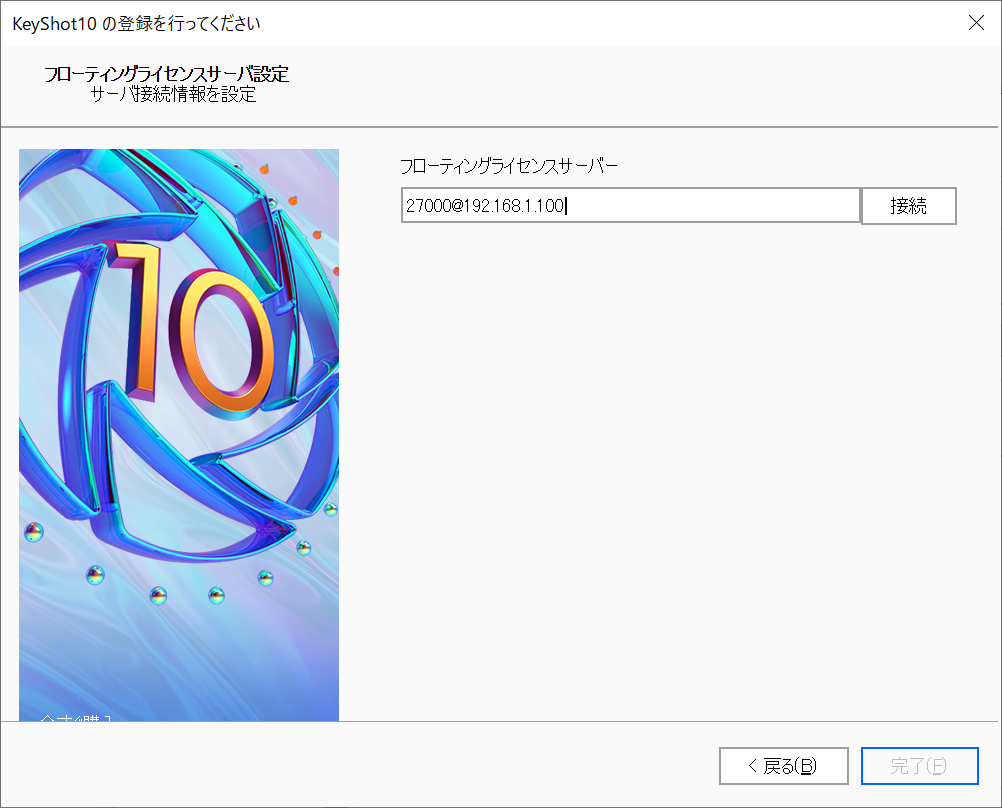Click the フローティングライセンスサーバー label

click(509, 166)
